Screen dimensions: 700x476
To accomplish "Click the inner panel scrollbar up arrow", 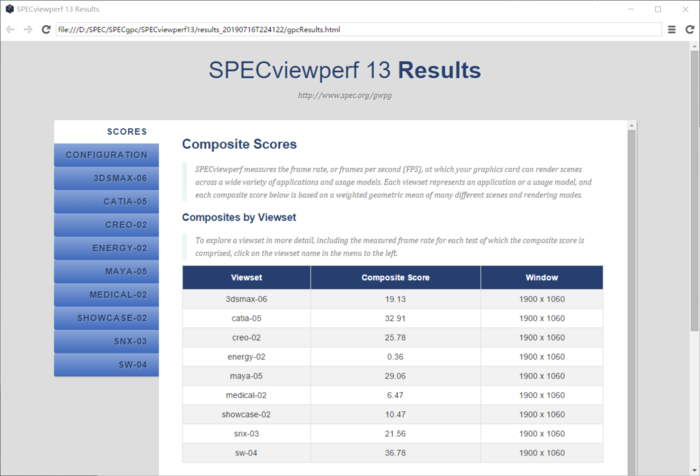I will [631, 125].
